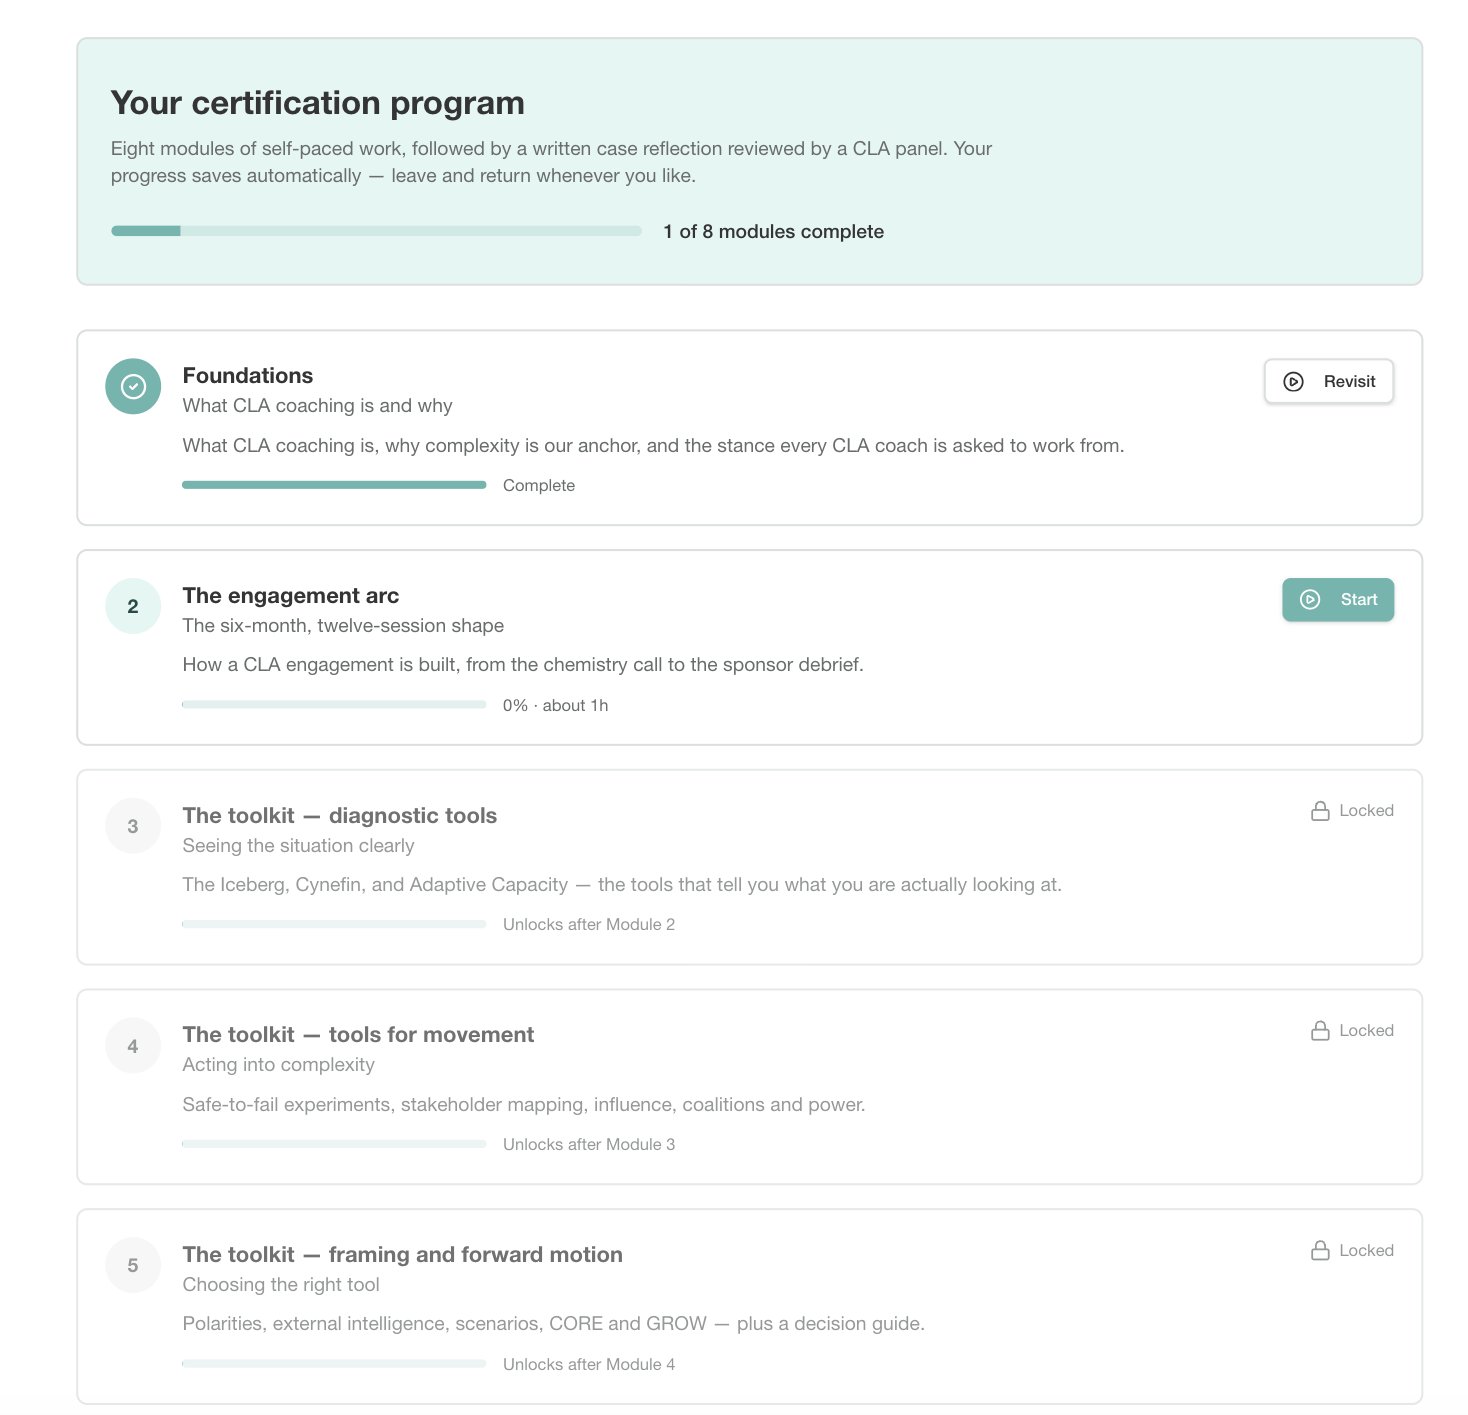Open the Foundations module title

point(247,376)
